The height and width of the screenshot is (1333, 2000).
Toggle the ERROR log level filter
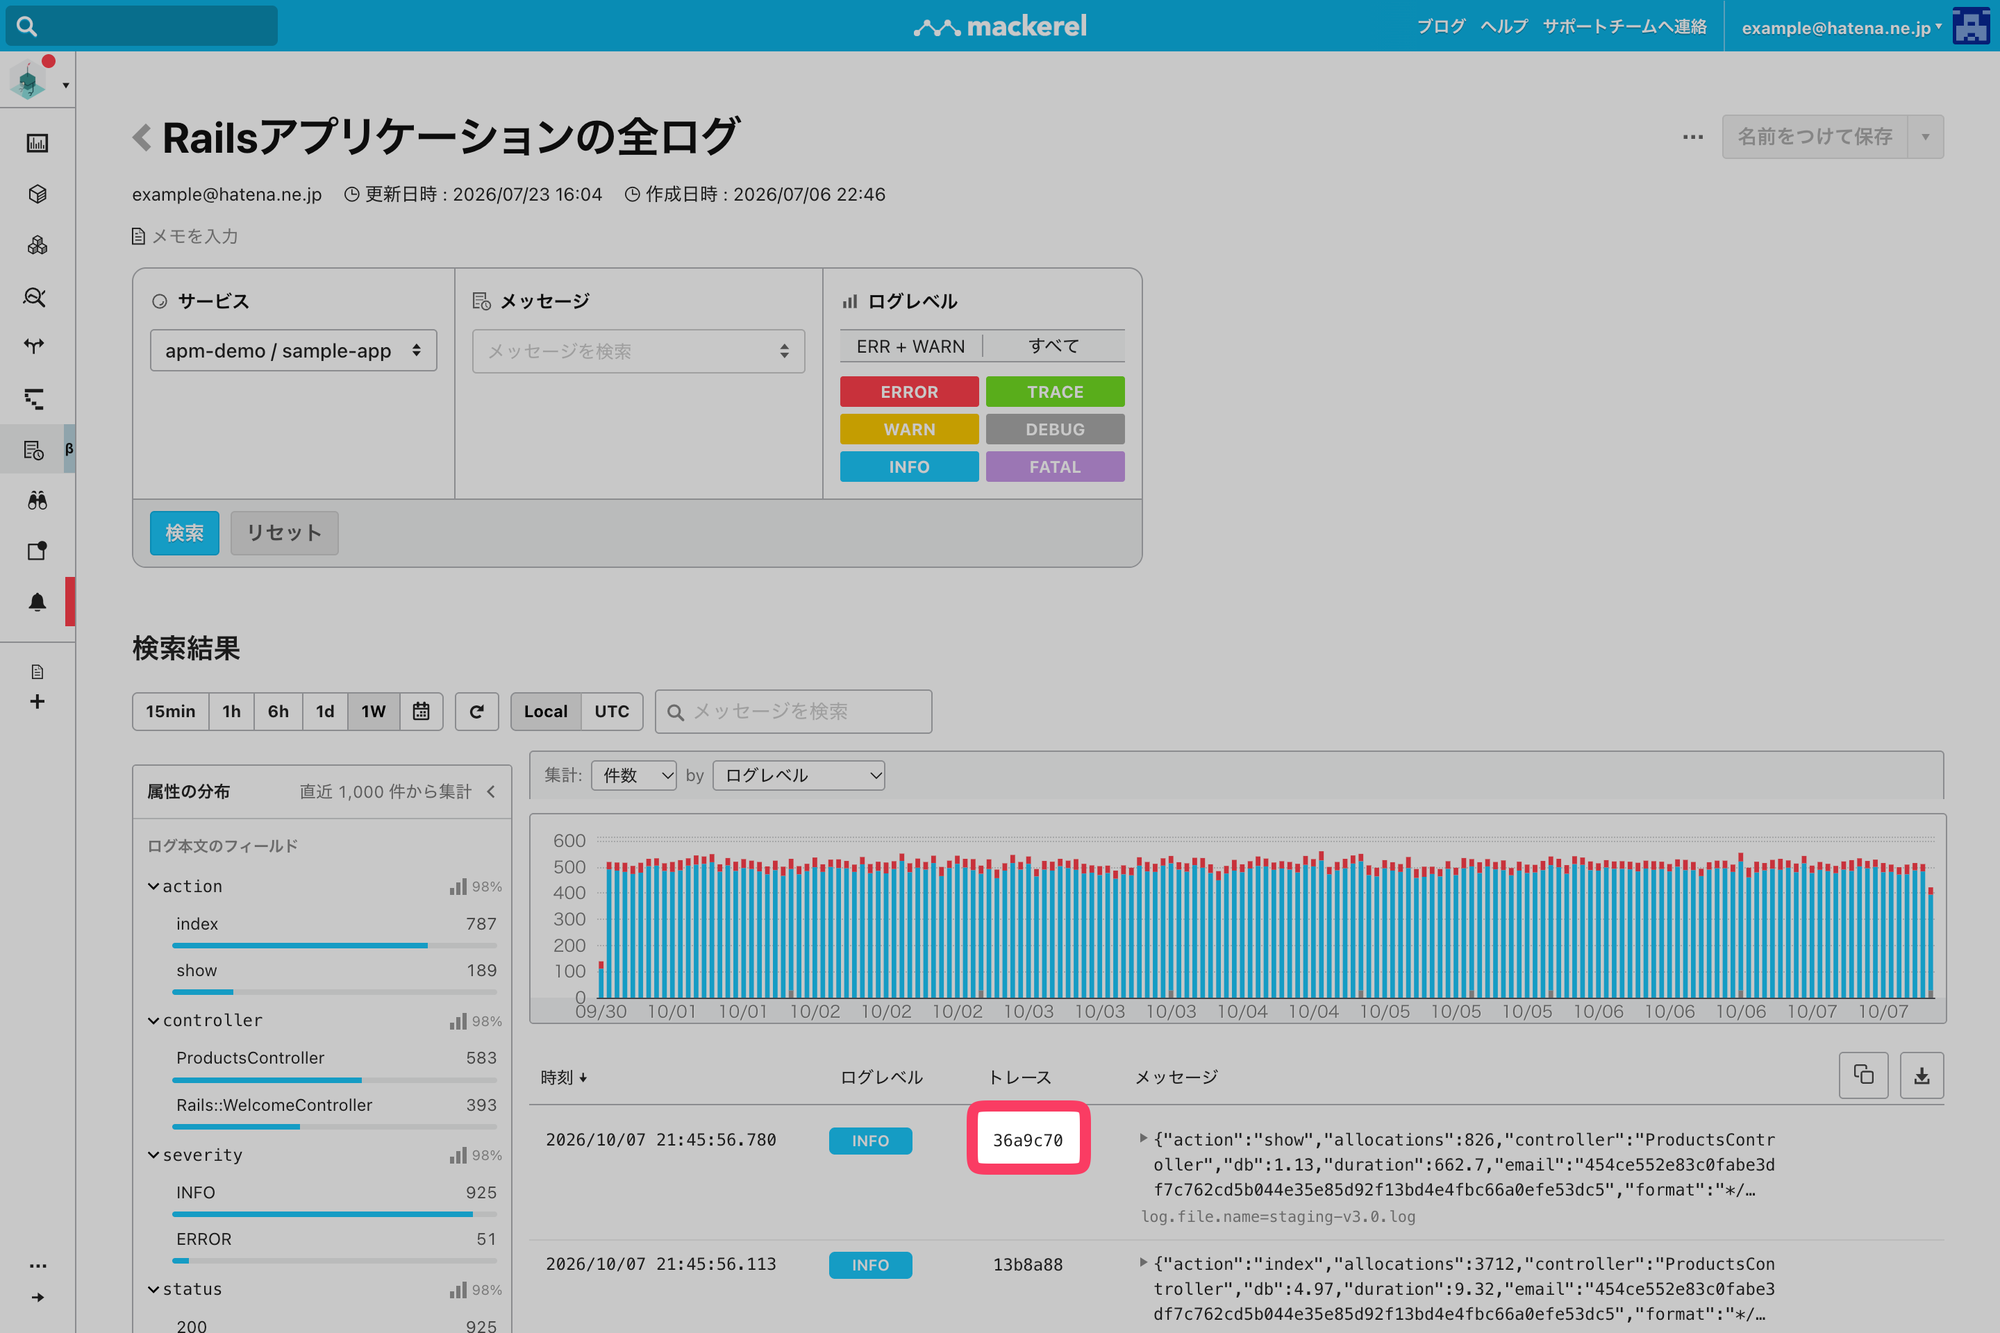click(x=909, y=392)
